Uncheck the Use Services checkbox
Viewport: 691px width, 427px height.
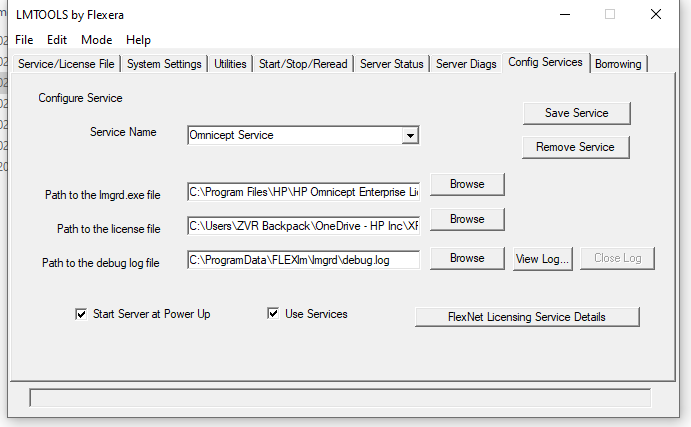coord(273,314)
